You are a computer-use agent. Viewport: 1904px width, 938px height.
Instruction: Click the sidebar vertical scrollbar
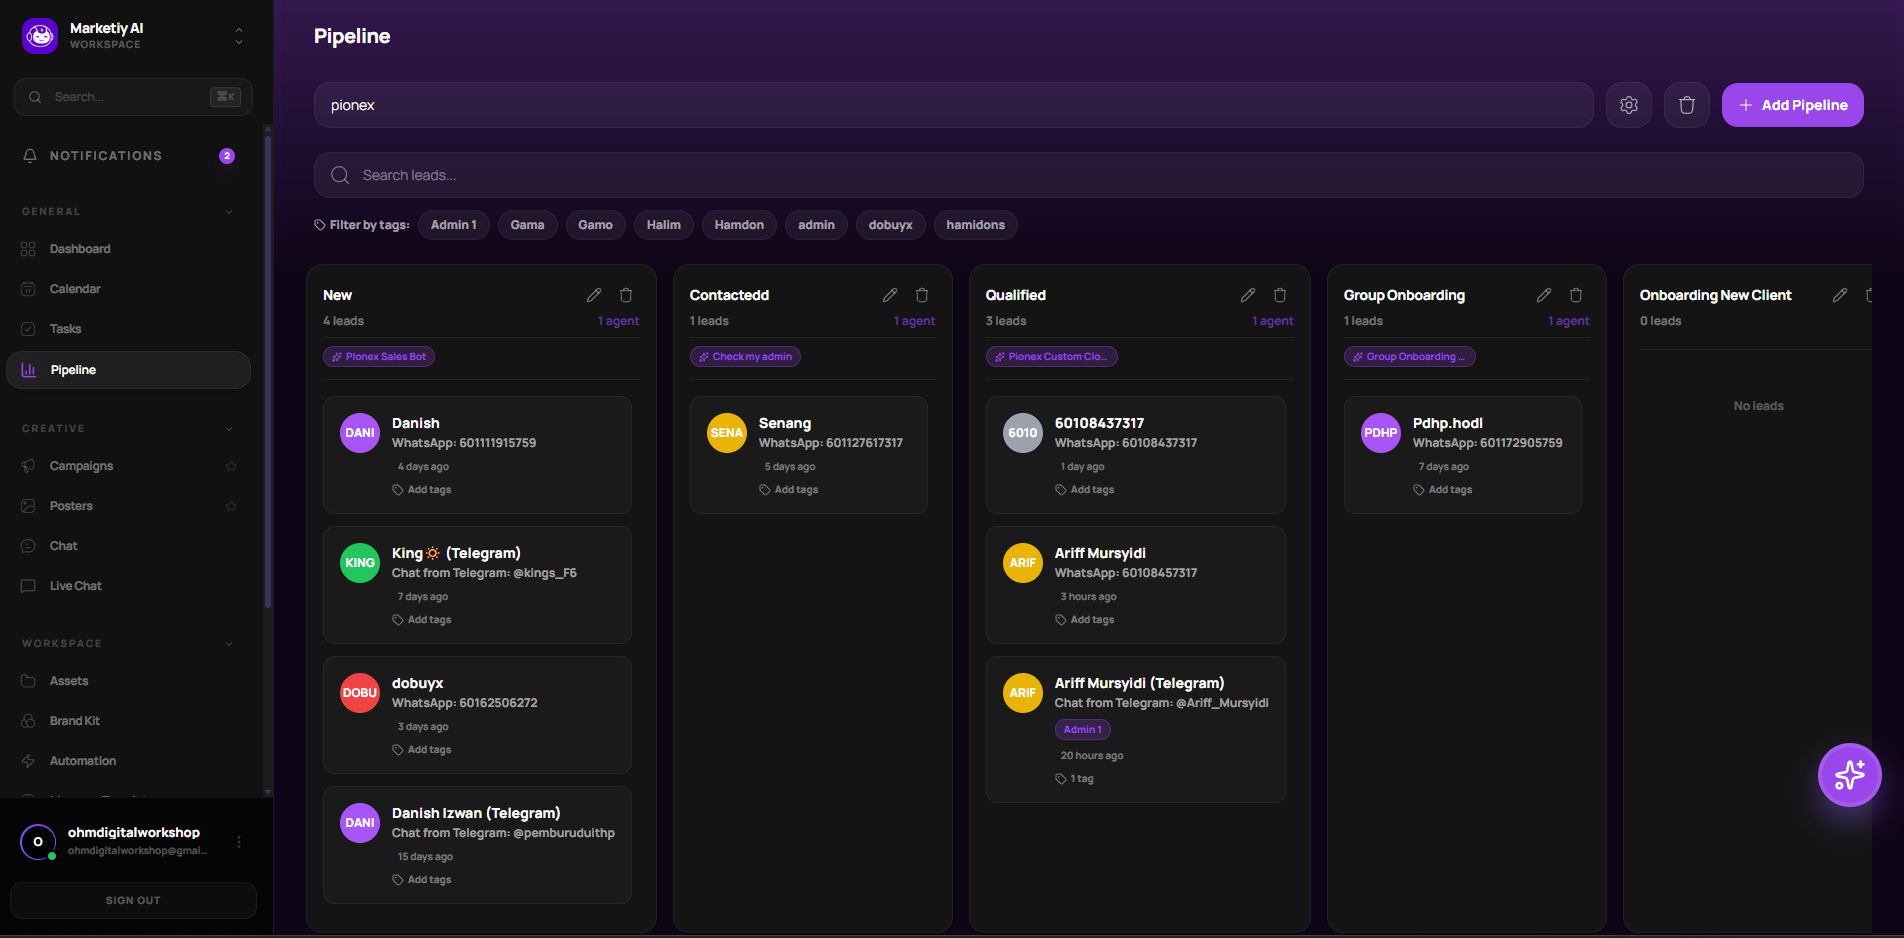pos(267,370)
